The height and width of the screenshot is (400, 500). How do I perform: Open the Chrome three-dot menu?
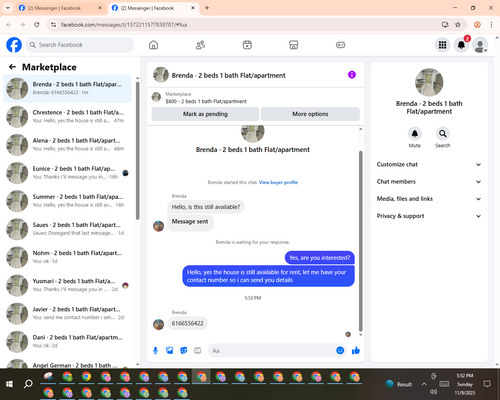point(491,24)
